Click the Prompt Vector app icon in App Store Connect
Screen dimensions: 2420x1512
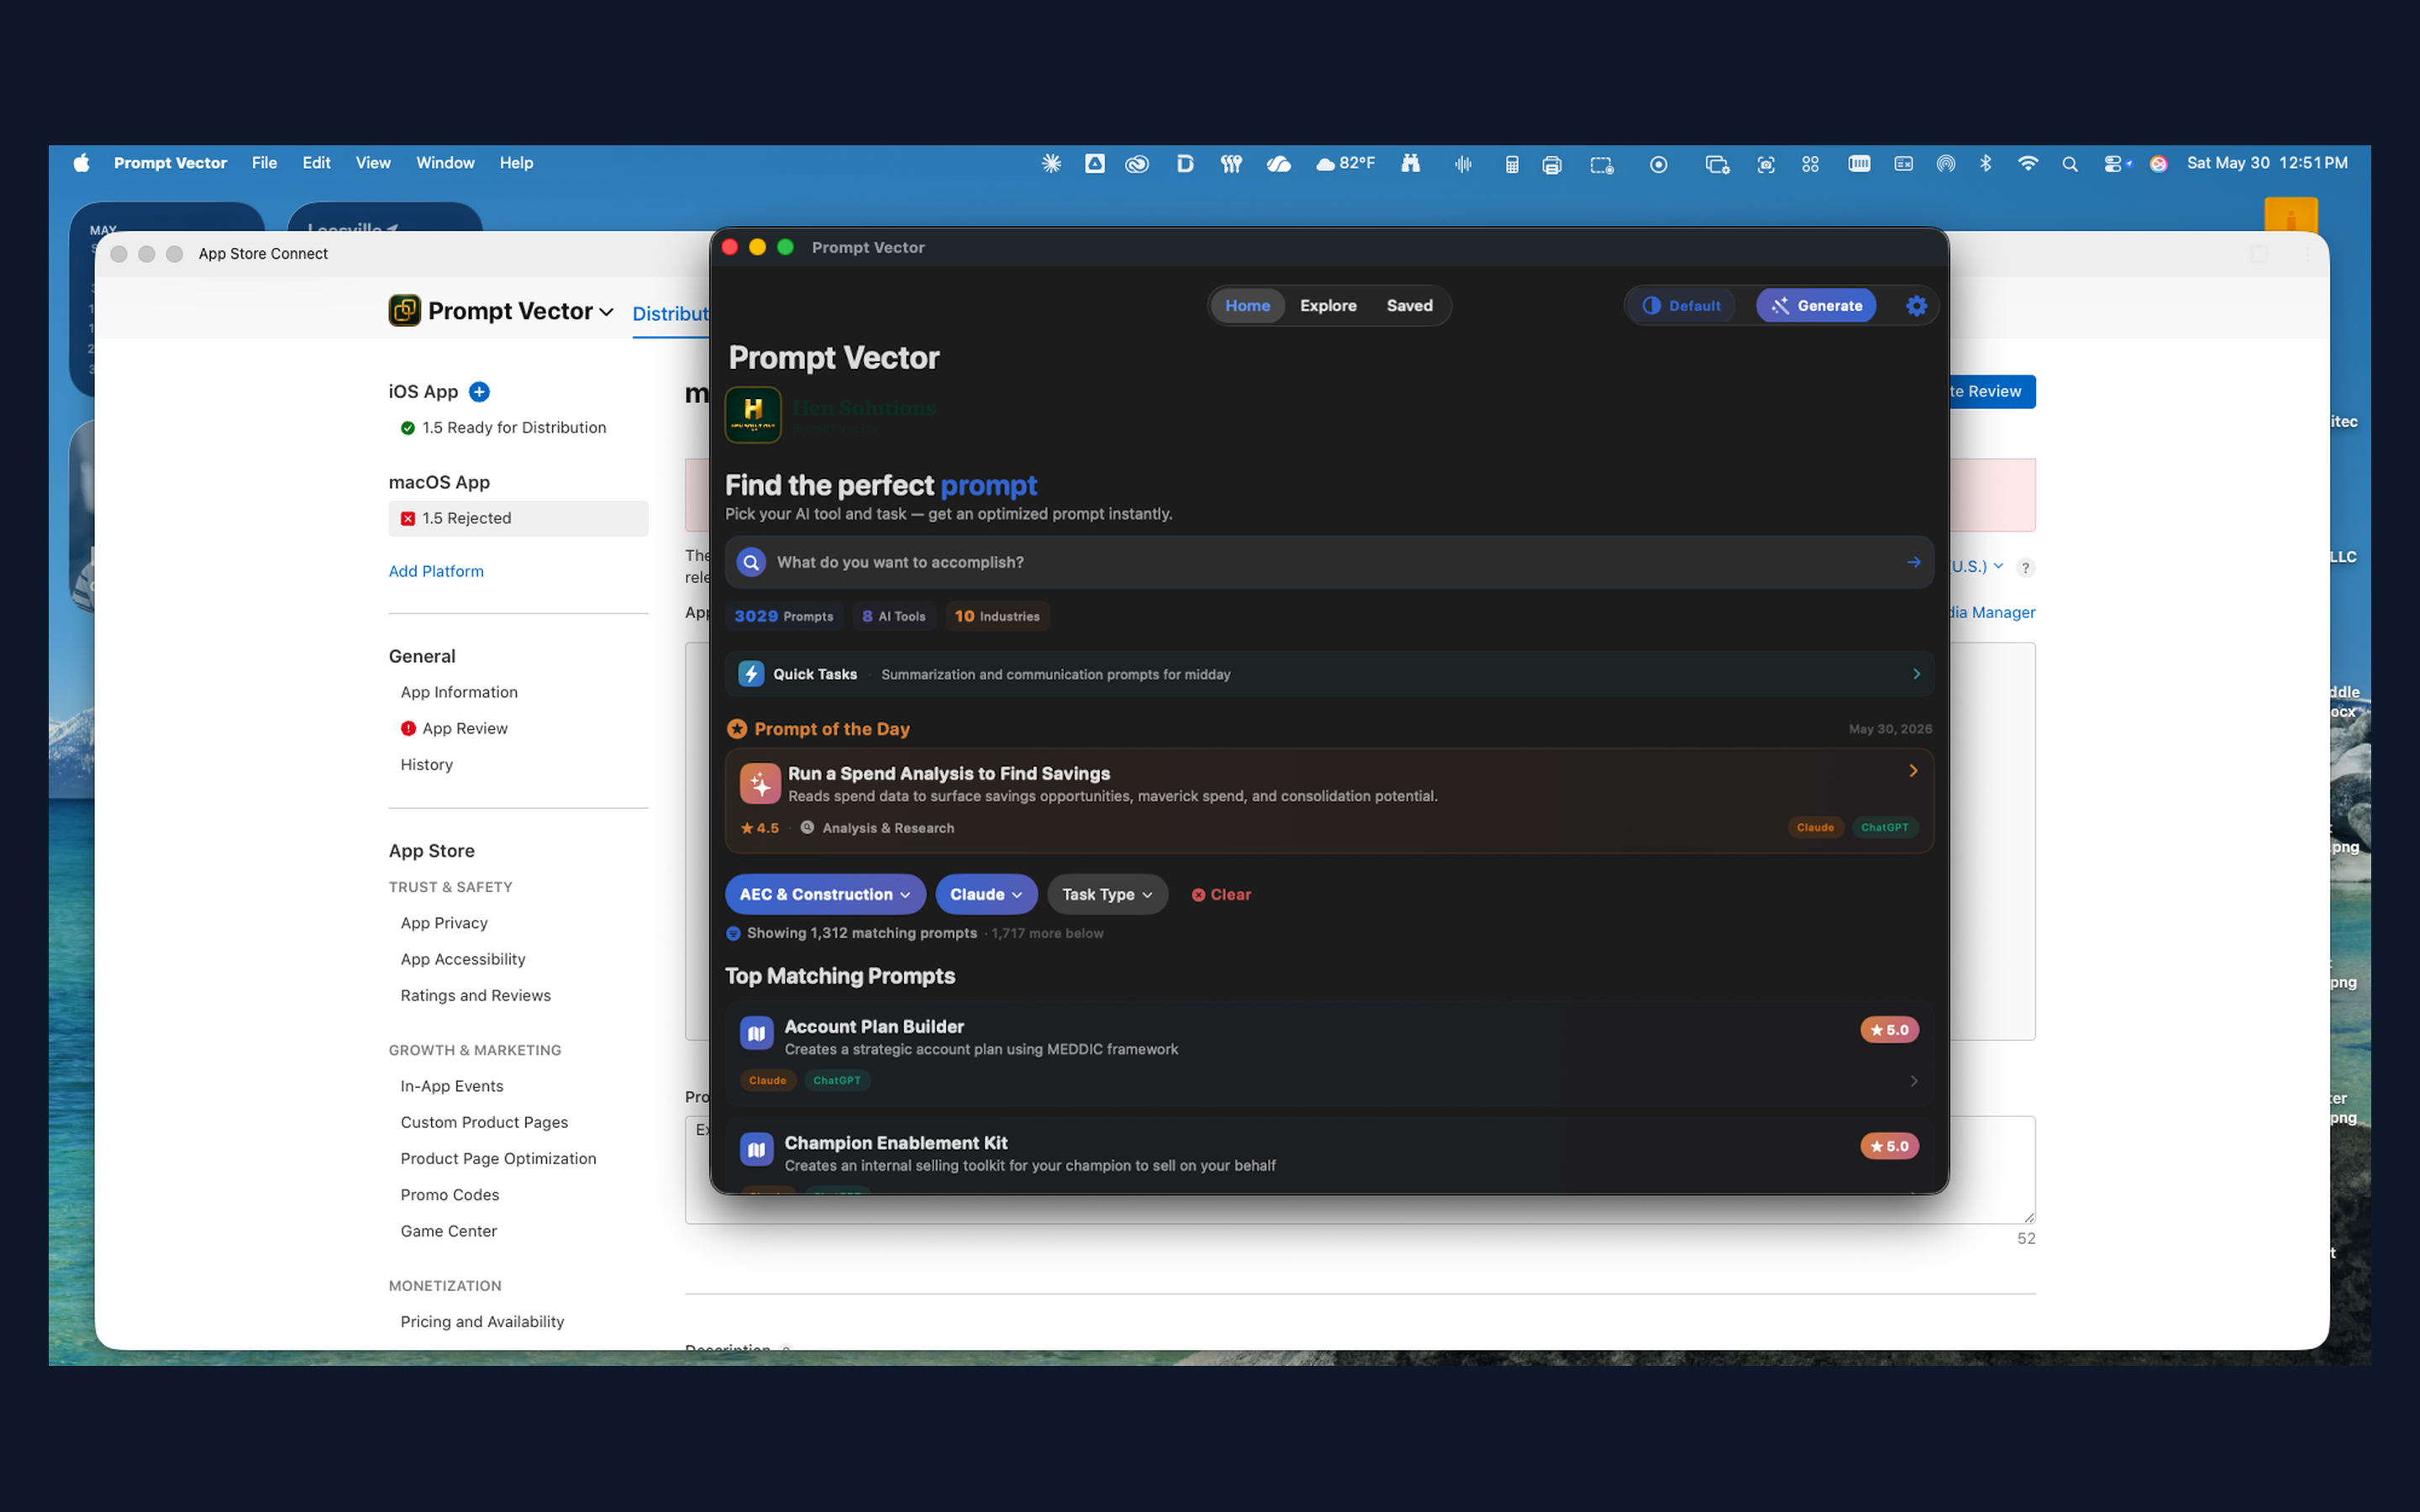pos(404,311)
